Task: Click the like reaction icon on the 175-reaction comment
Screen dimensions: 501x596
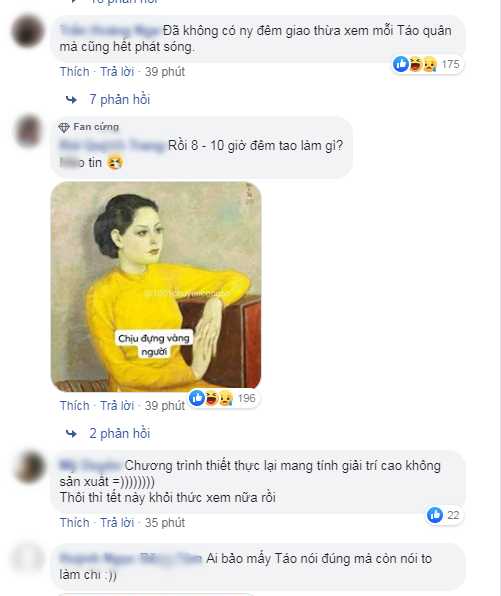Action: [401, 64]
